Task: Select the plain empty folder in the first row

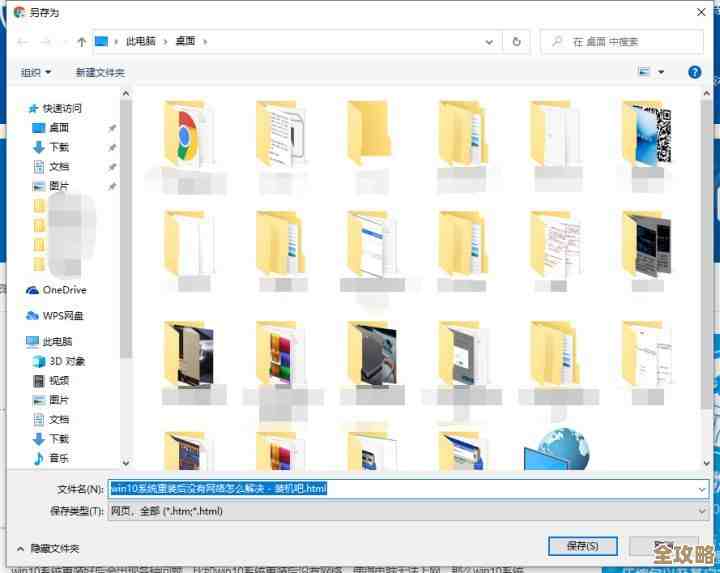Action: click(x=369, y=134)
